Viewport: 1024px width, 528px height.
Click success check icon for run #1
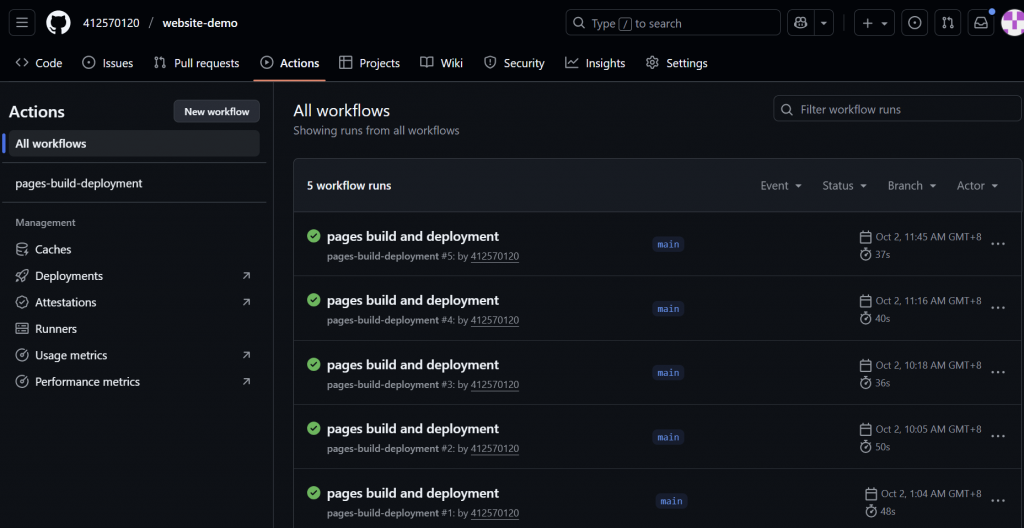point(313,493)
